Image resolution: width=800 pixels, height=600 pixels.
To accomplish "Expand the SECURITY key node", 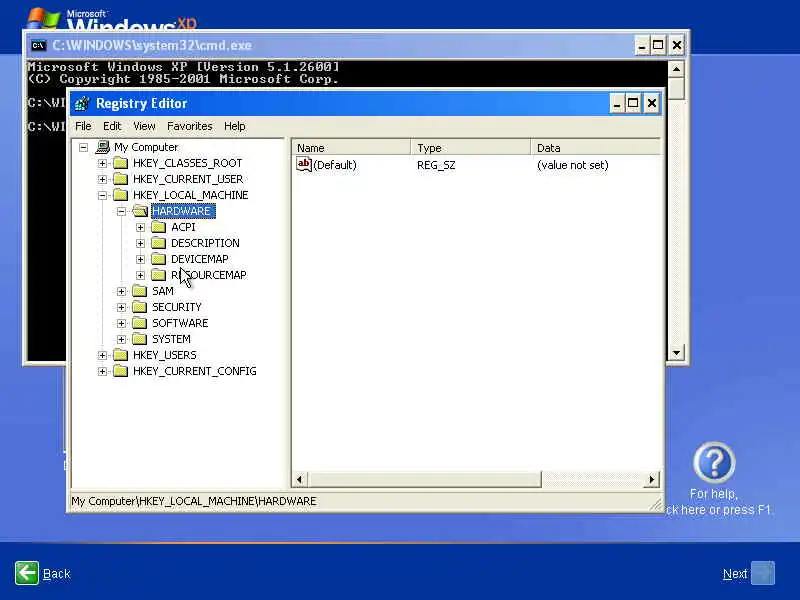I will coord(121,307).
